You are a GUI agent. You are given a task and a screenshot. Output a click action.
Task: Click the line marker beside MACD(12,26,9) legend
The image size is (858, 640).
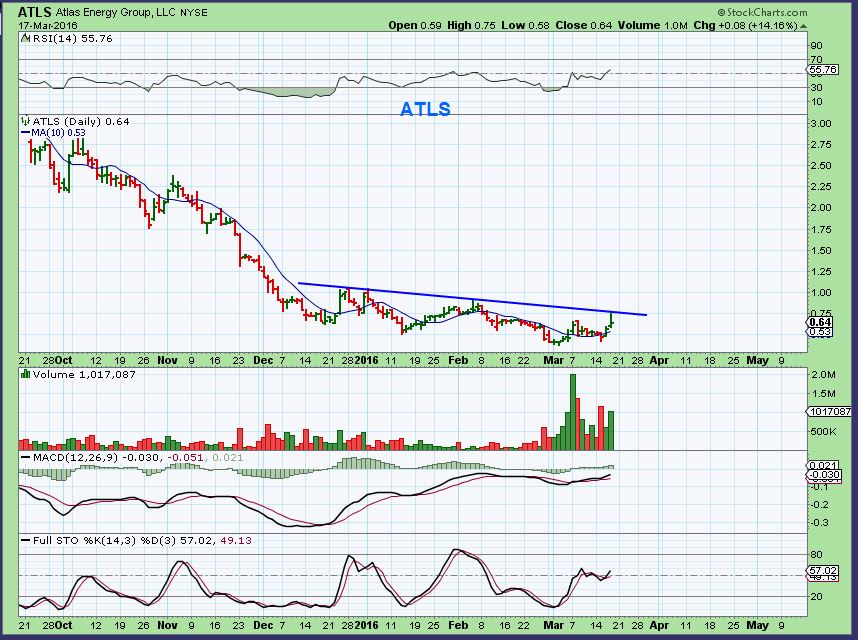point(26,457)
